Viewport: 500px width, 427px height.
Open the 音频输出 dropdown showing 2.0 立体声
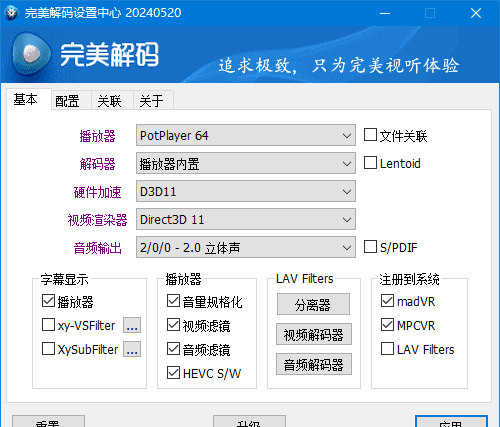246,247
